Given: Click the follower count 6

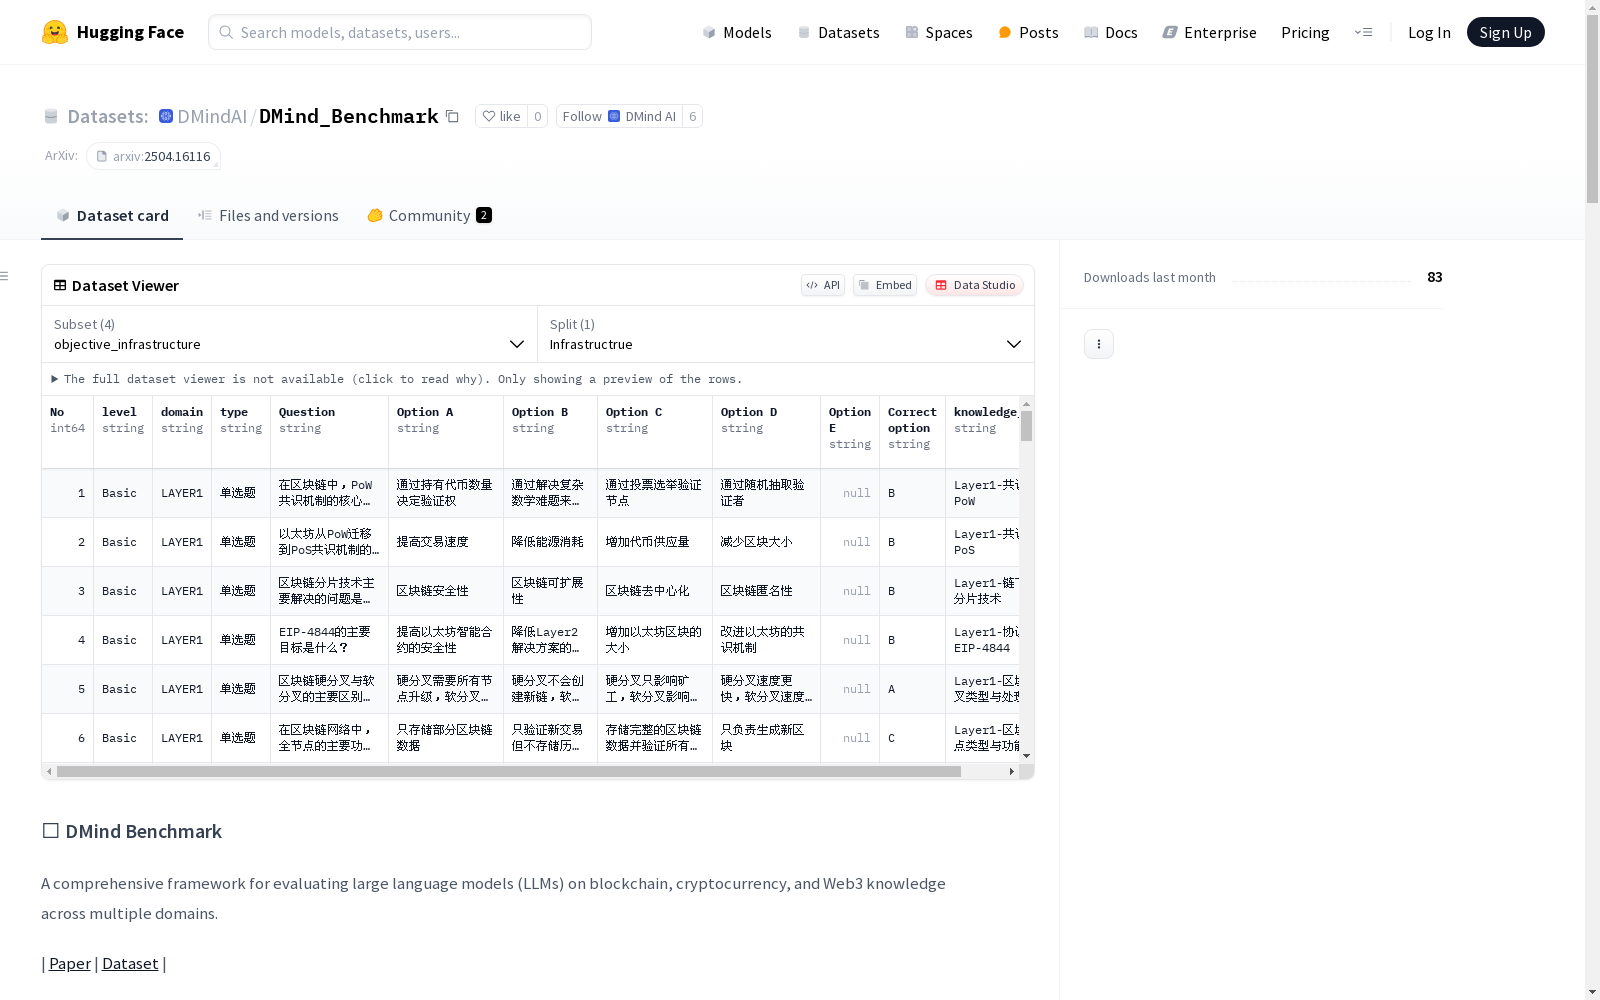Looking at the screenshot, I should pos(693,116).
